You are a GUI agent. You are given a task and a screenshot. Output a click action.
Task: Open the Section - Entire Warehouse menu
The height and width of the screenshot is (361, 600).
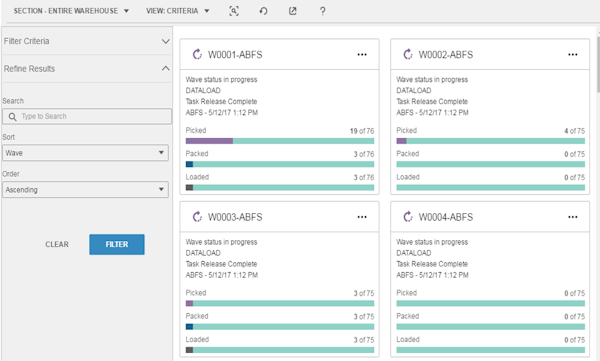pos(71,11)
